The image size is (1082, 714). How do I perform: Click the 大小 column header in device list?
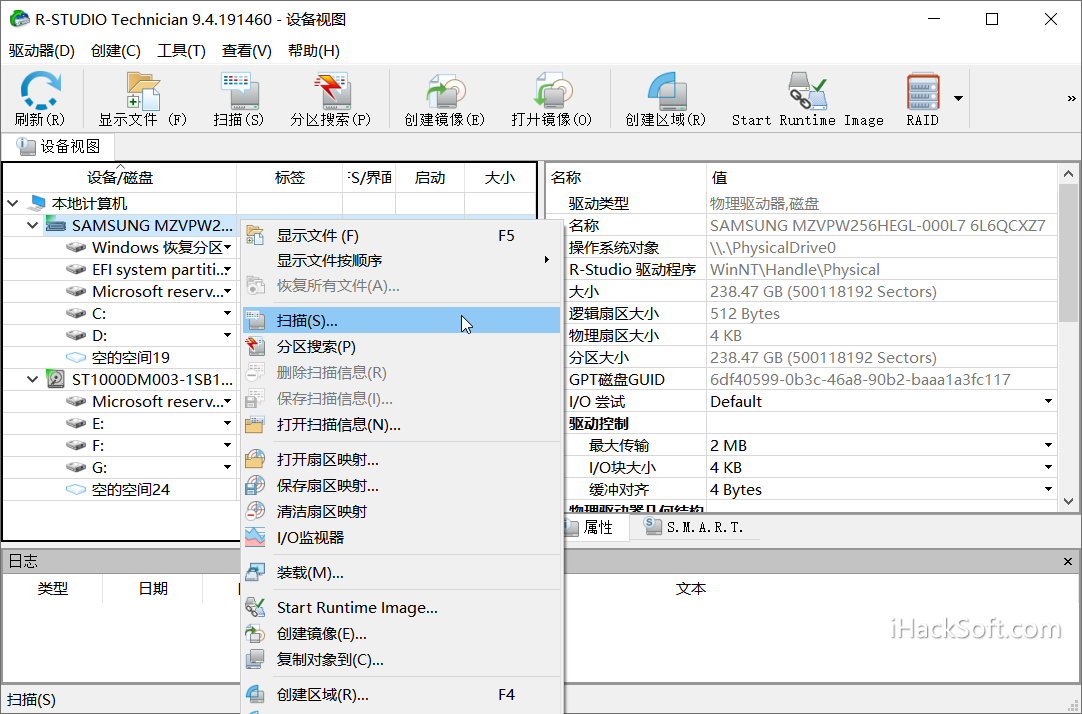point(500,178)
